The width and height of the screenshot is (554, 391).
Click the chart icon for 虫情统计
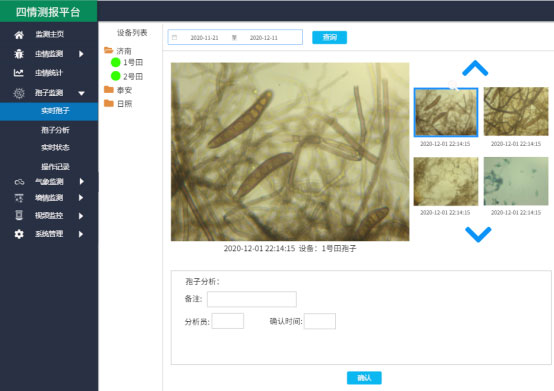click(18, 73)
